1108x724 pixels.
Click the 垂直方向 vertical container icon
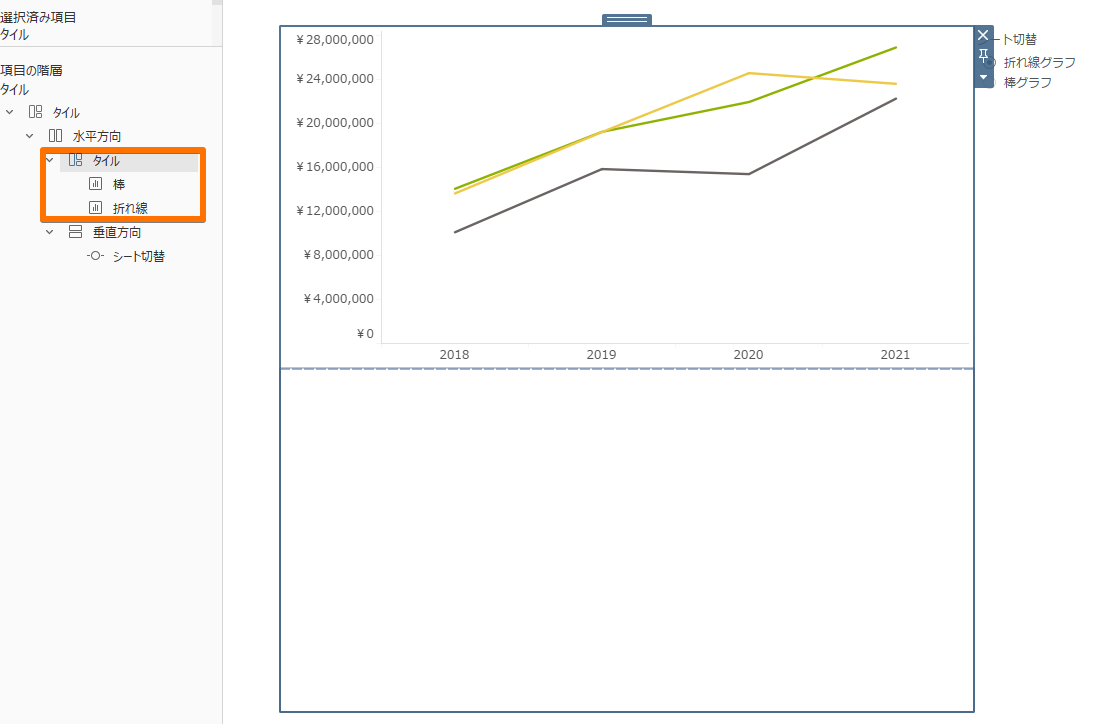point(76,232)
